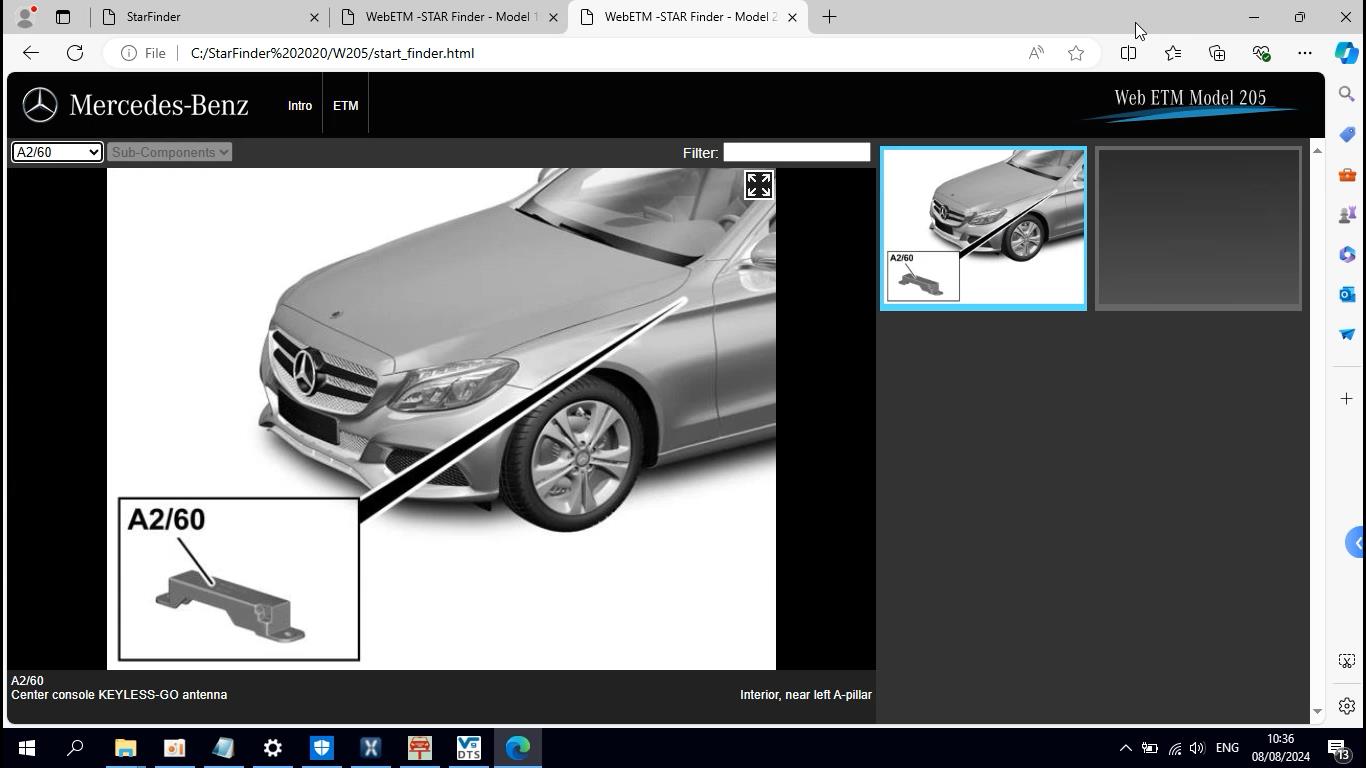The width and height of the screenshot is (1366, 768).
Task: Open the tab actions menu
Action: pyautogui.click(x=62, y=17)
